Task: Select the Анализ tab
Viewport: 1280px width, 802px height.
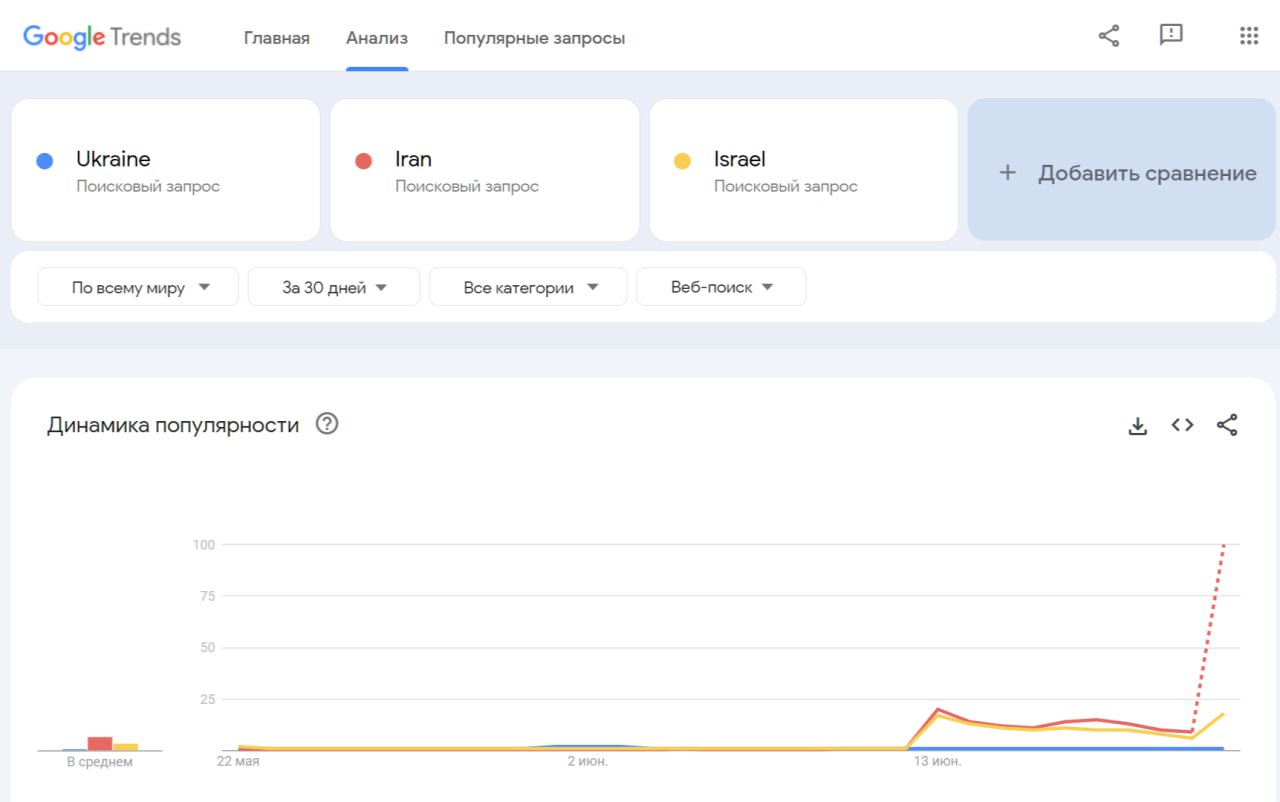Action: coord(377,38)
